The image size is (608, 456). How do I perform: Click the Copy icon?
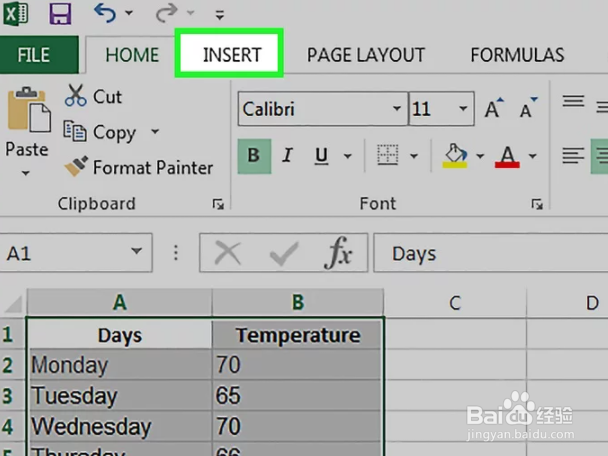76,131
